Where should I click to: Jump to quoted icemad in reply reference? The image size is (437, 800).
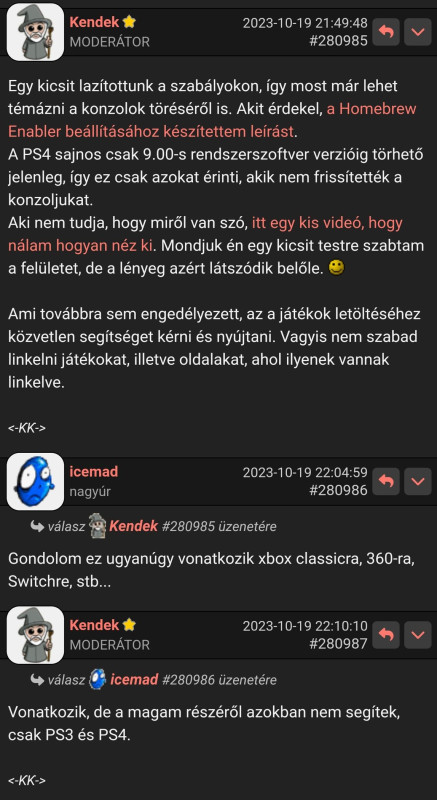click(134, 680)
